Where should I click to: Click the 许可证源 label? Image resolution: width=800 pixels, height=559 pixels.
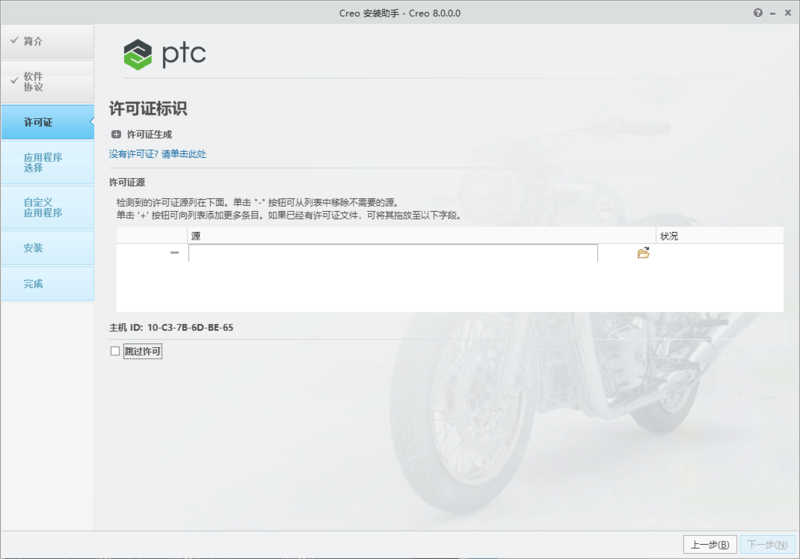pos(127,182)
